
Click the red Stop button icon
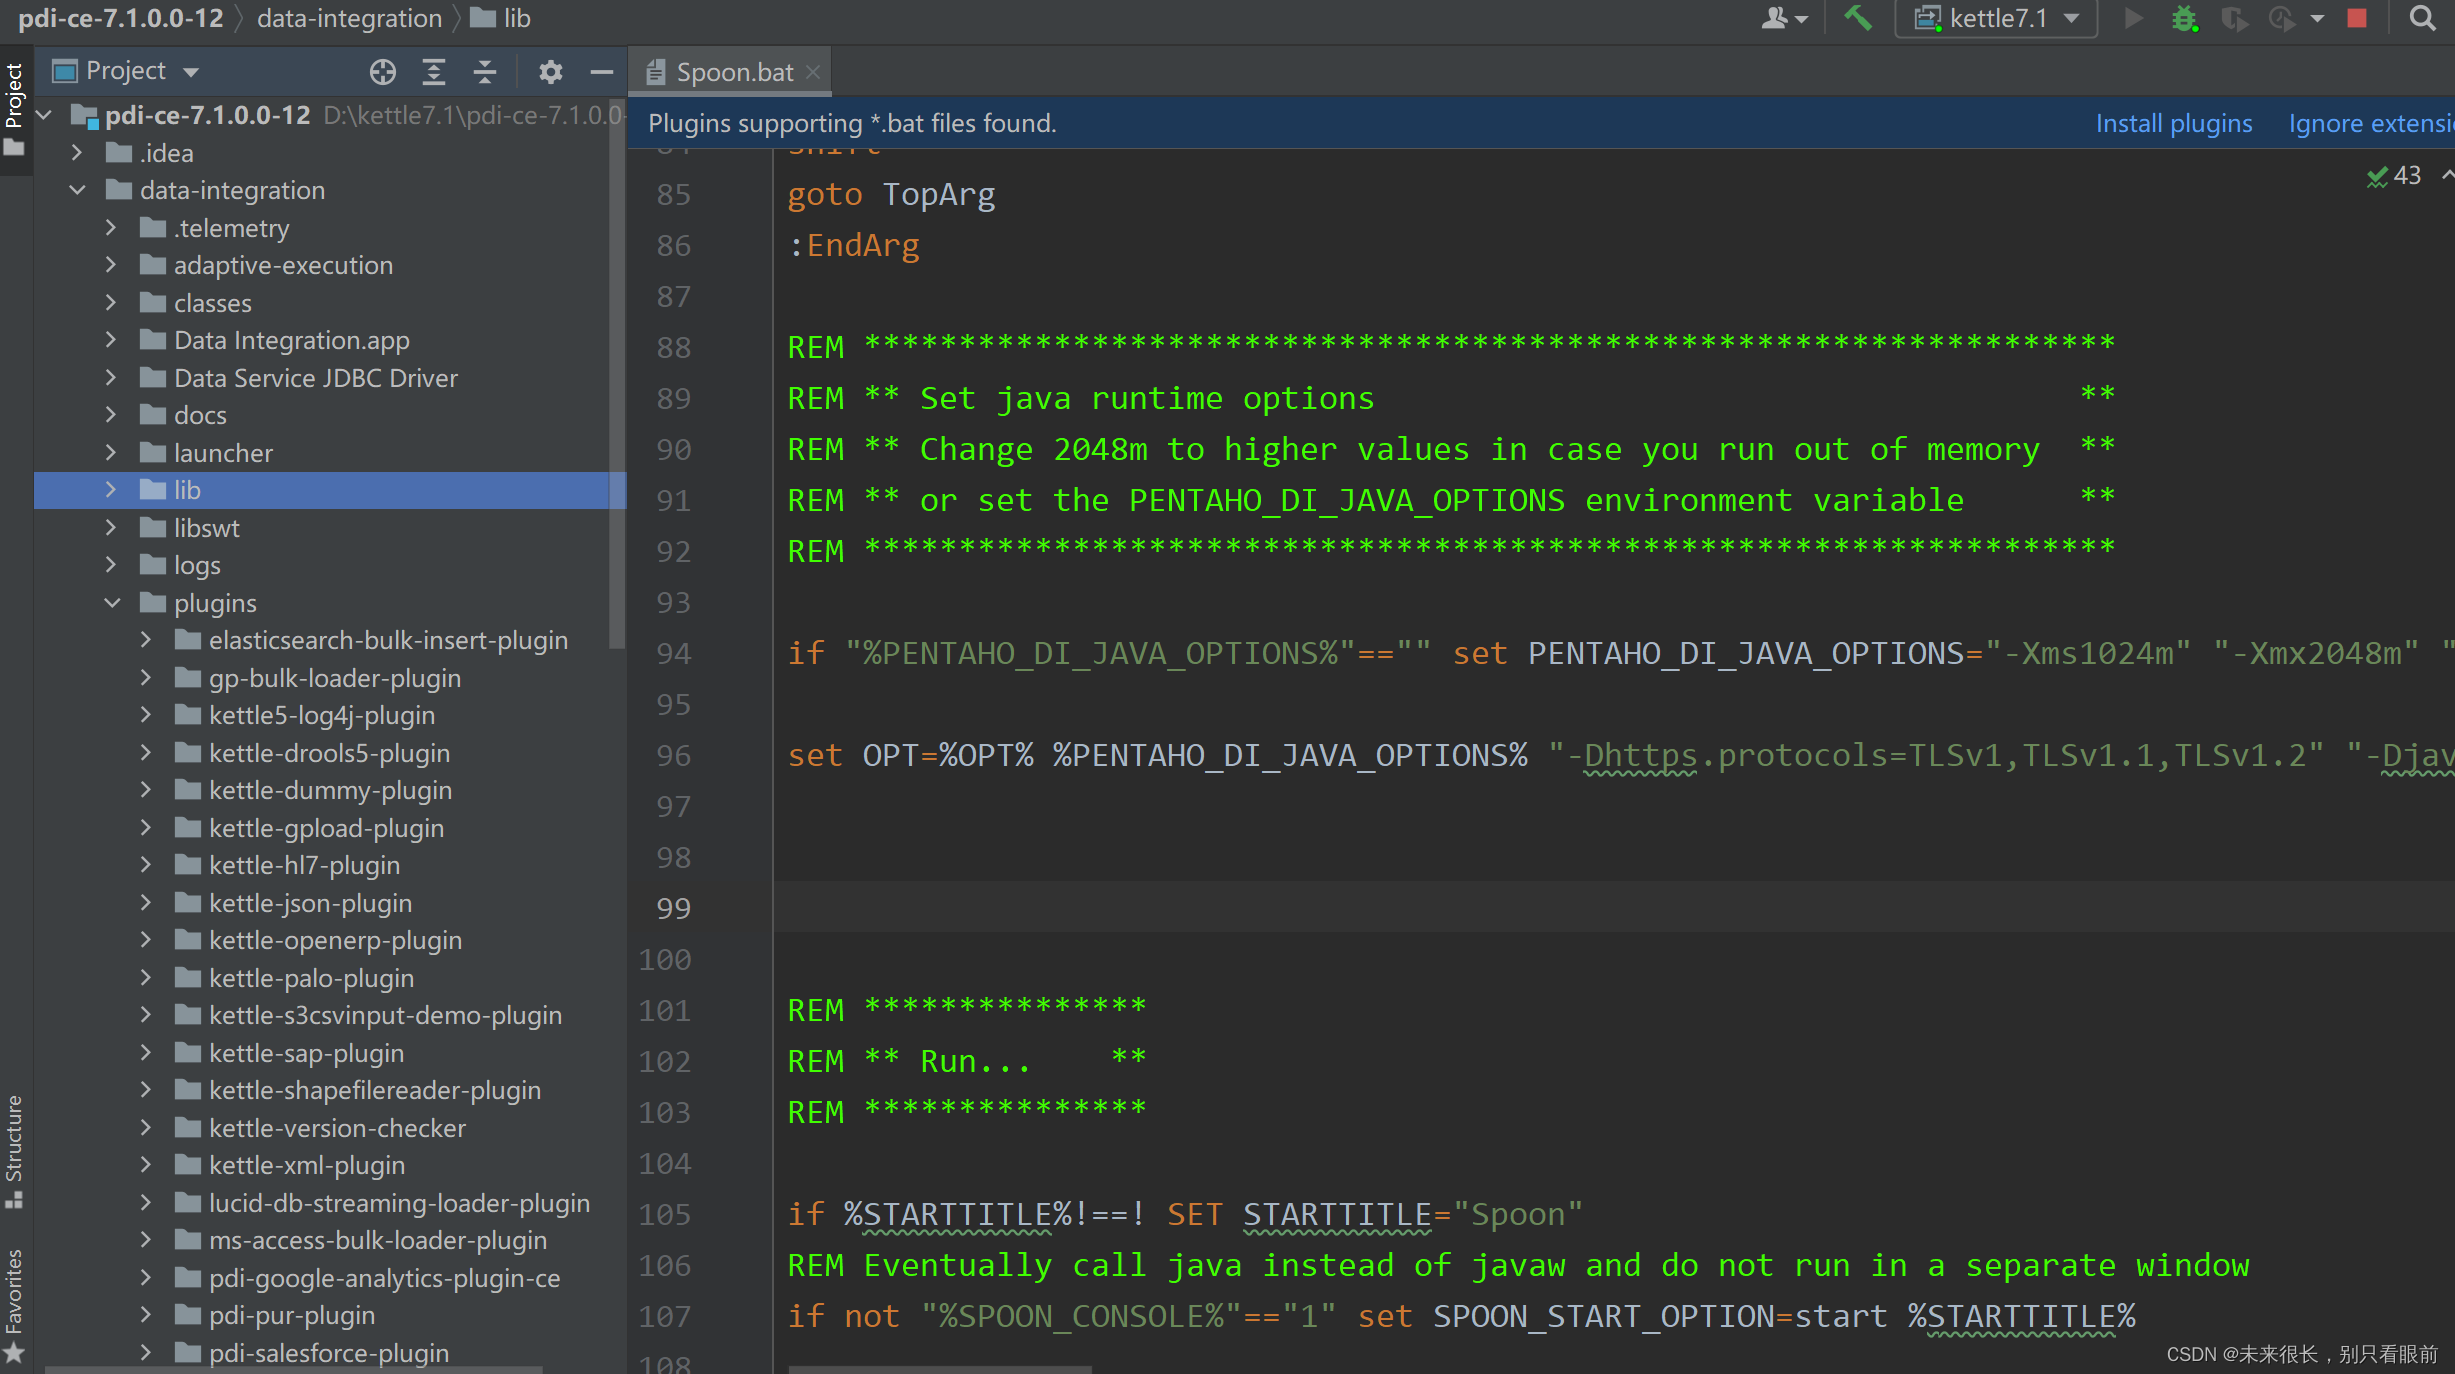(x=2357, y=19)
